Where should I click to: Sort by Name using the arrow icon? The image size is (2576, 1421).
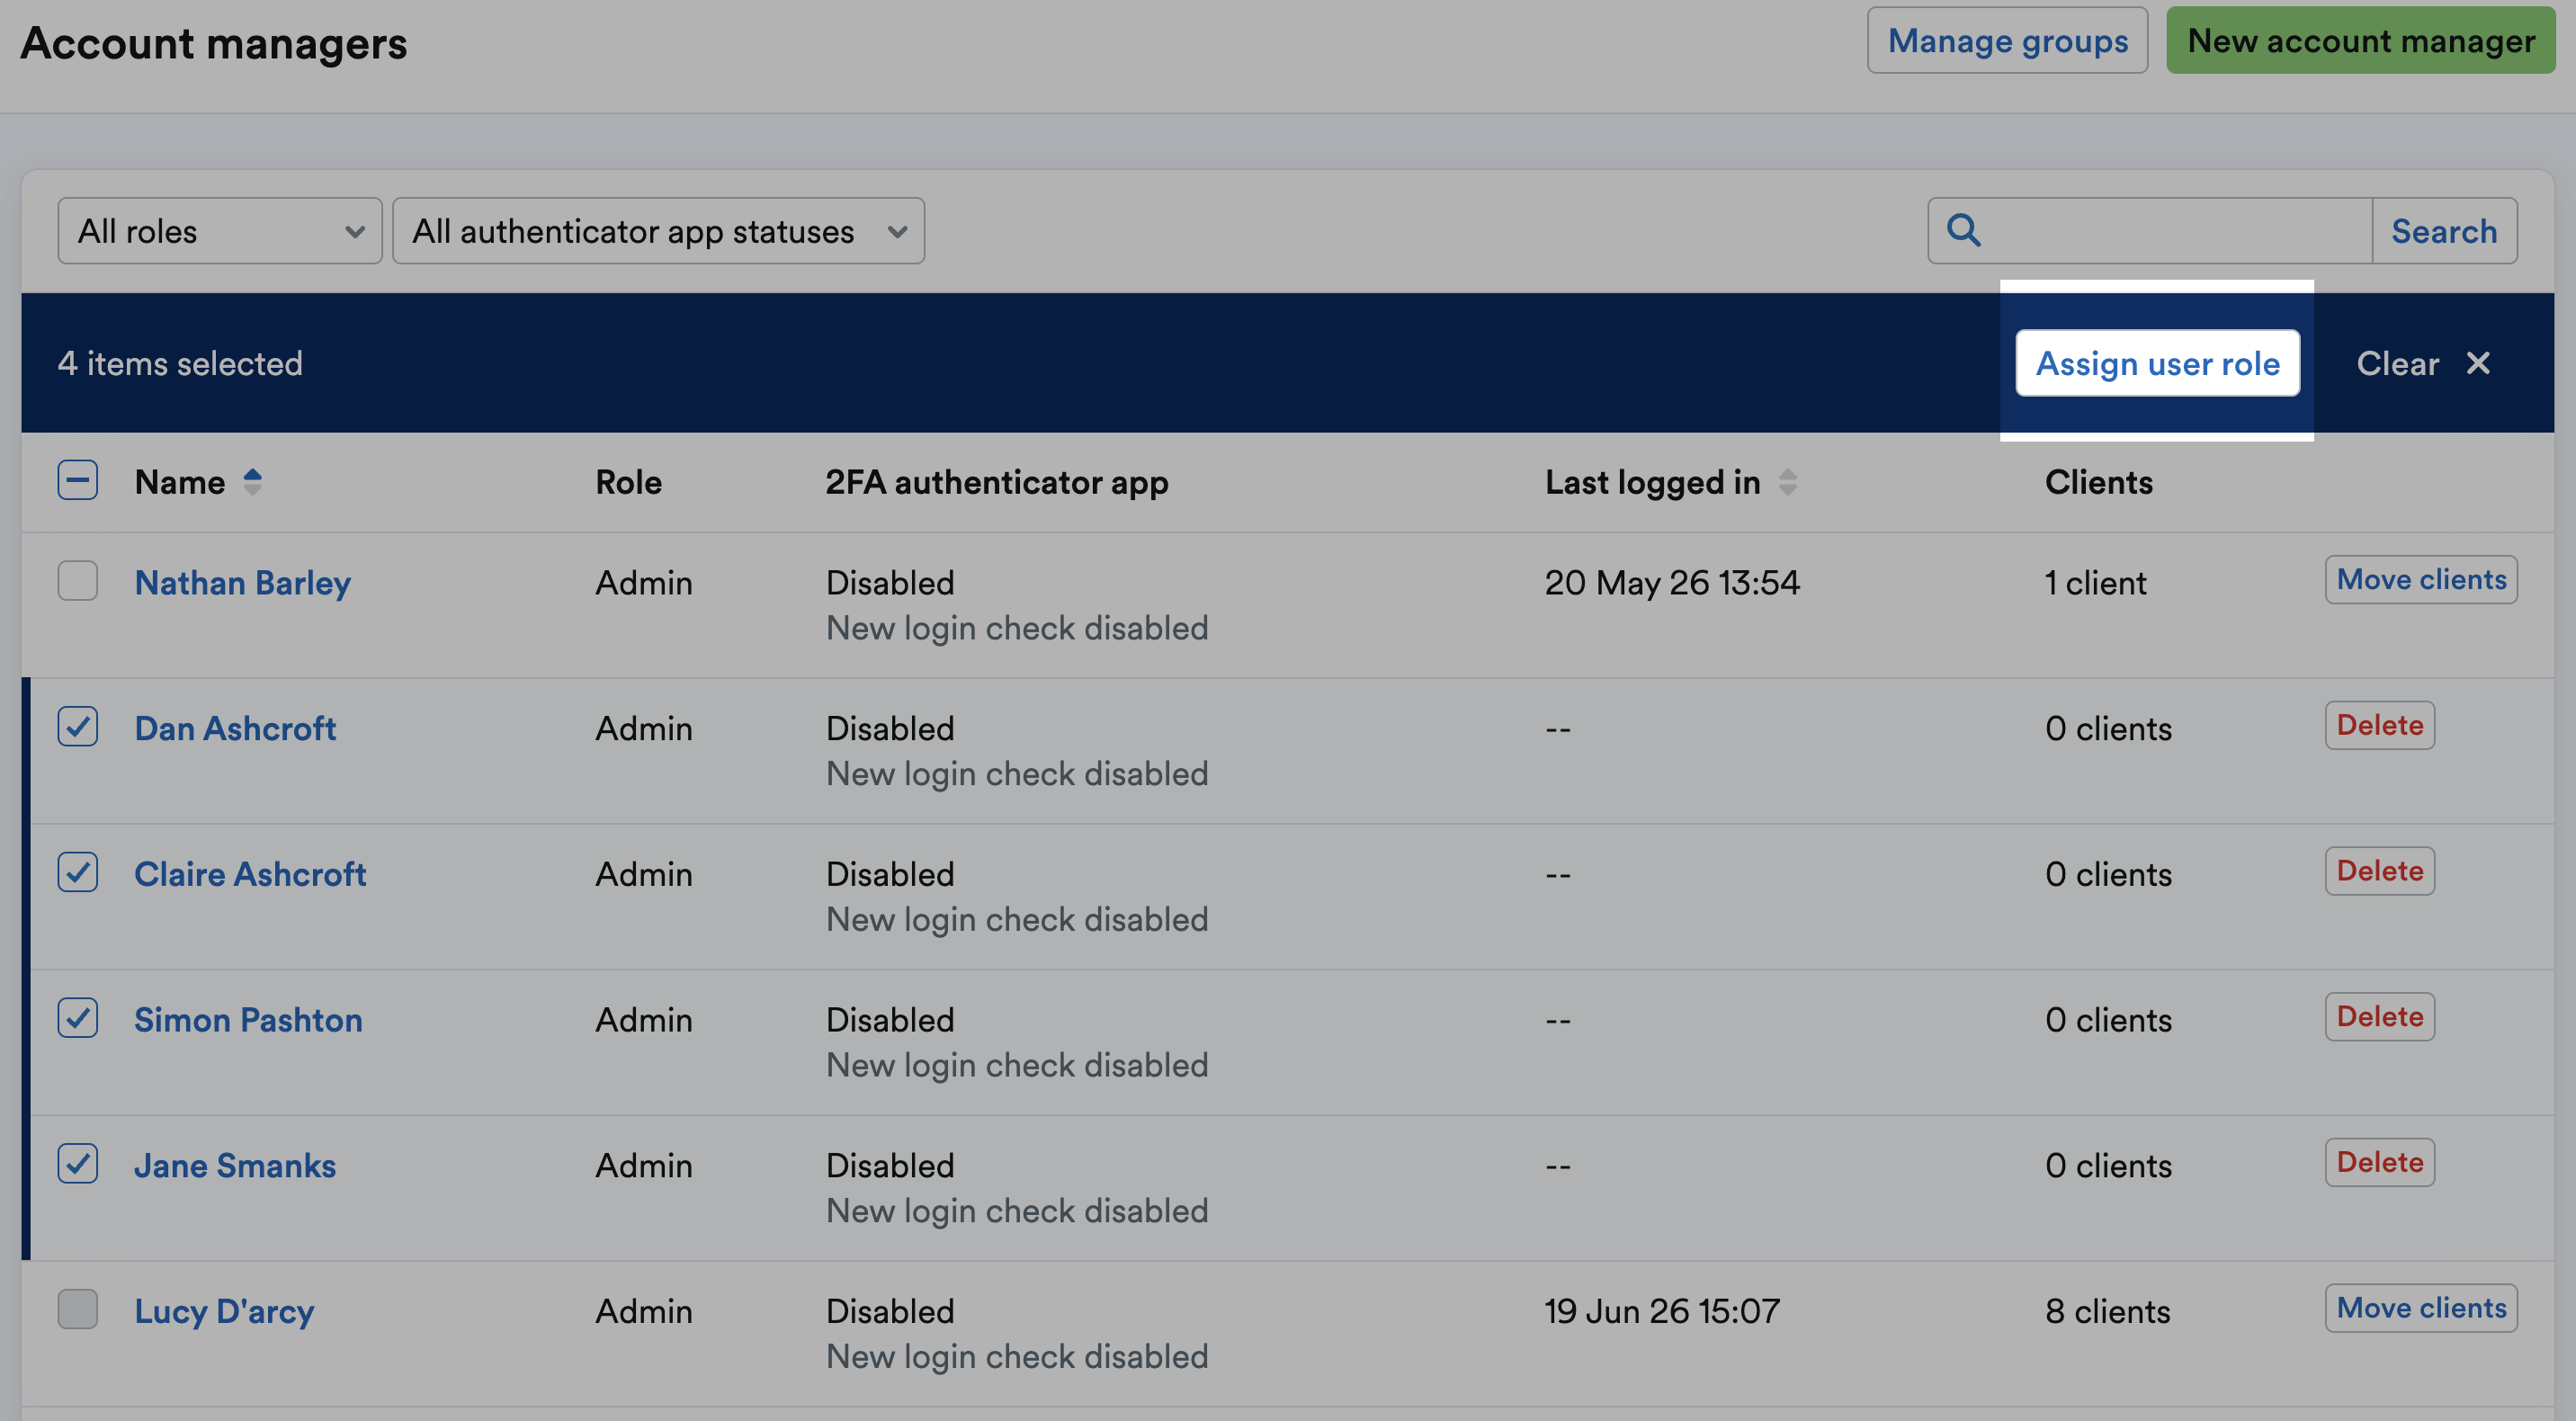(253, 482)
